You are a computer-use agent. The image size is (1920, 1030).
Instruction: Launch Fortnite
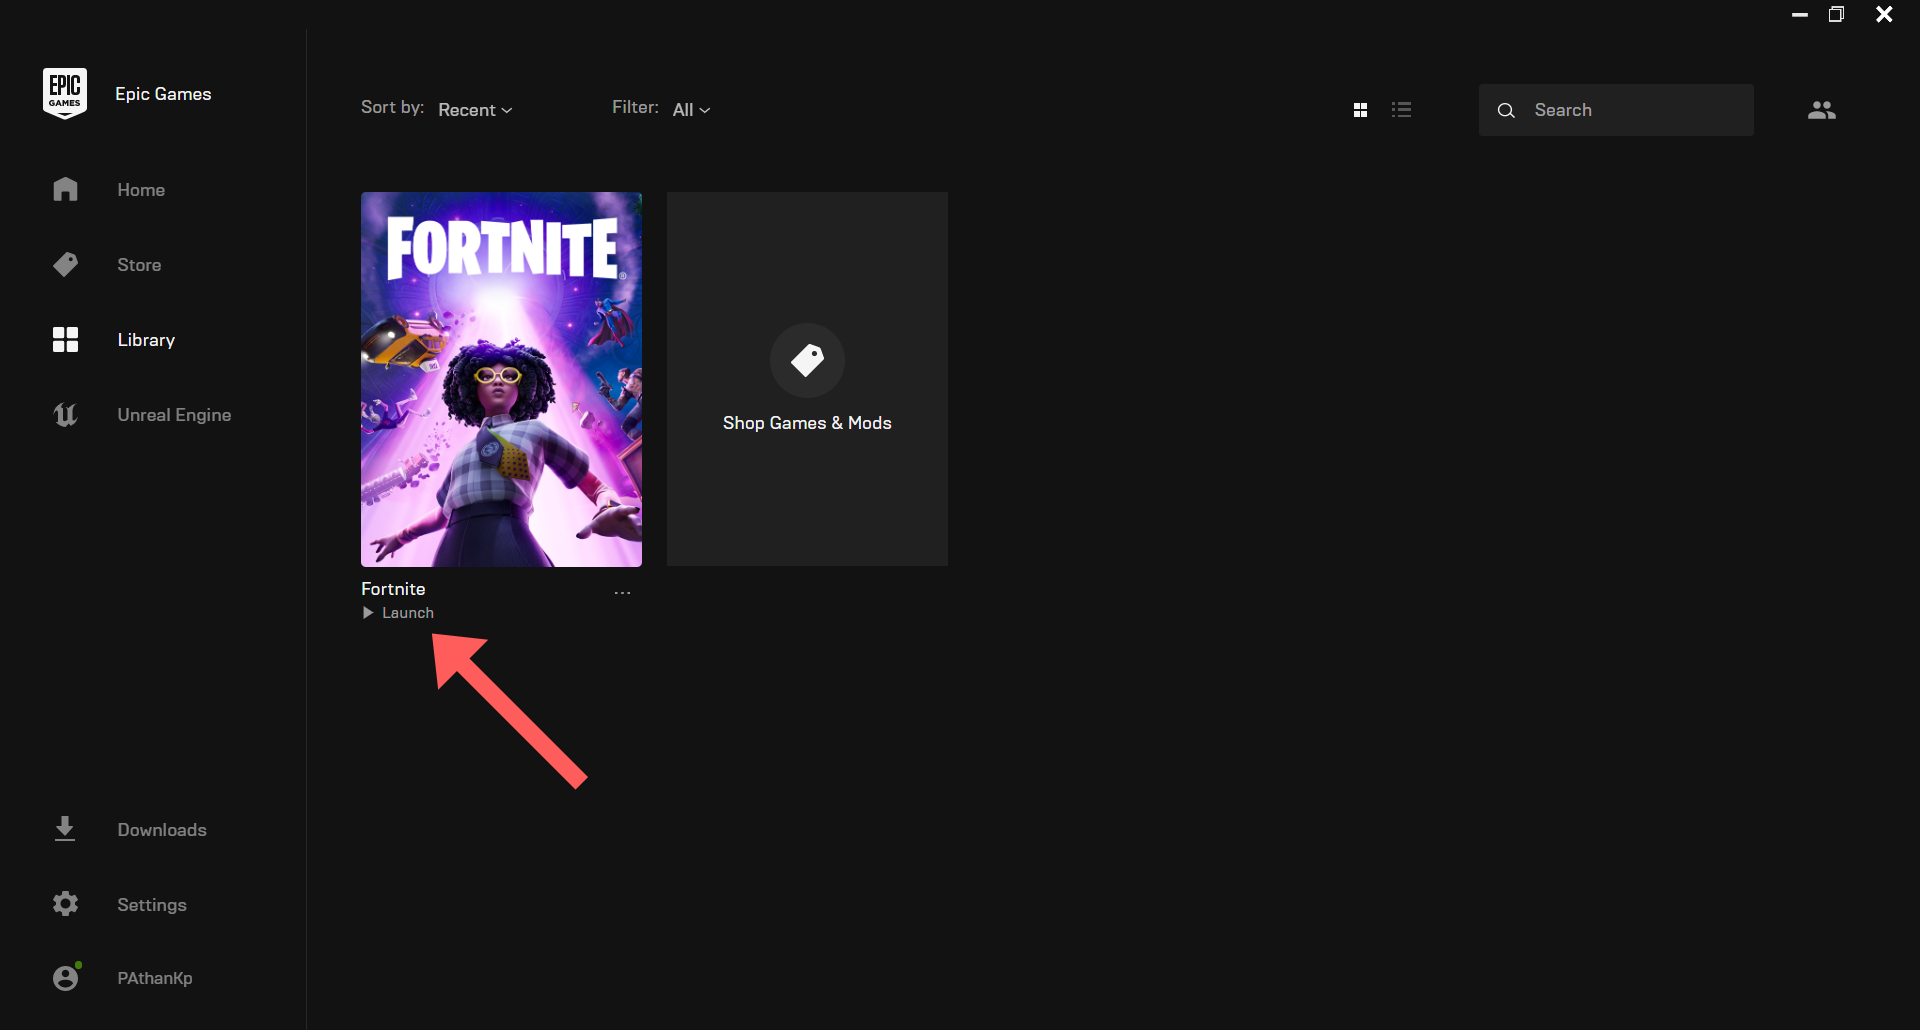tap(400, 612)
